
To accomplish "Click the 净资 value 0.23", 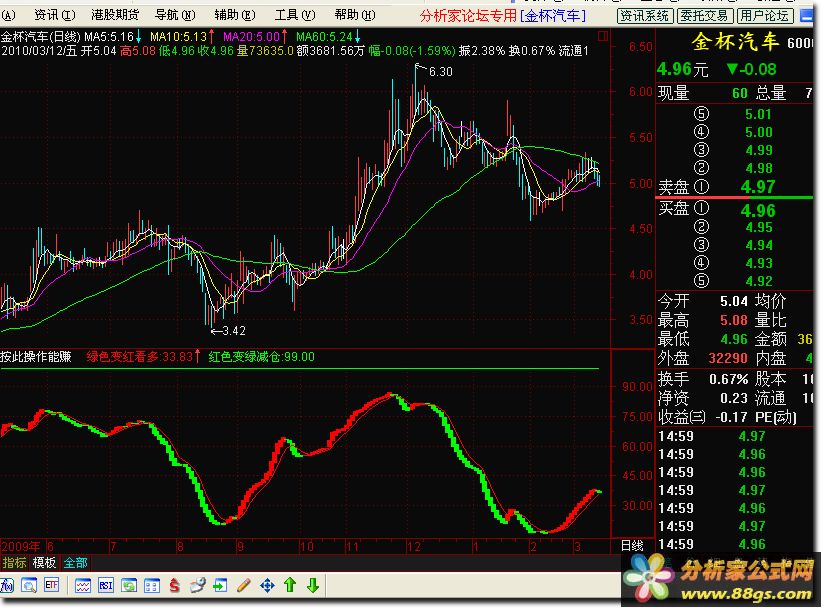I will coord(733,398).
